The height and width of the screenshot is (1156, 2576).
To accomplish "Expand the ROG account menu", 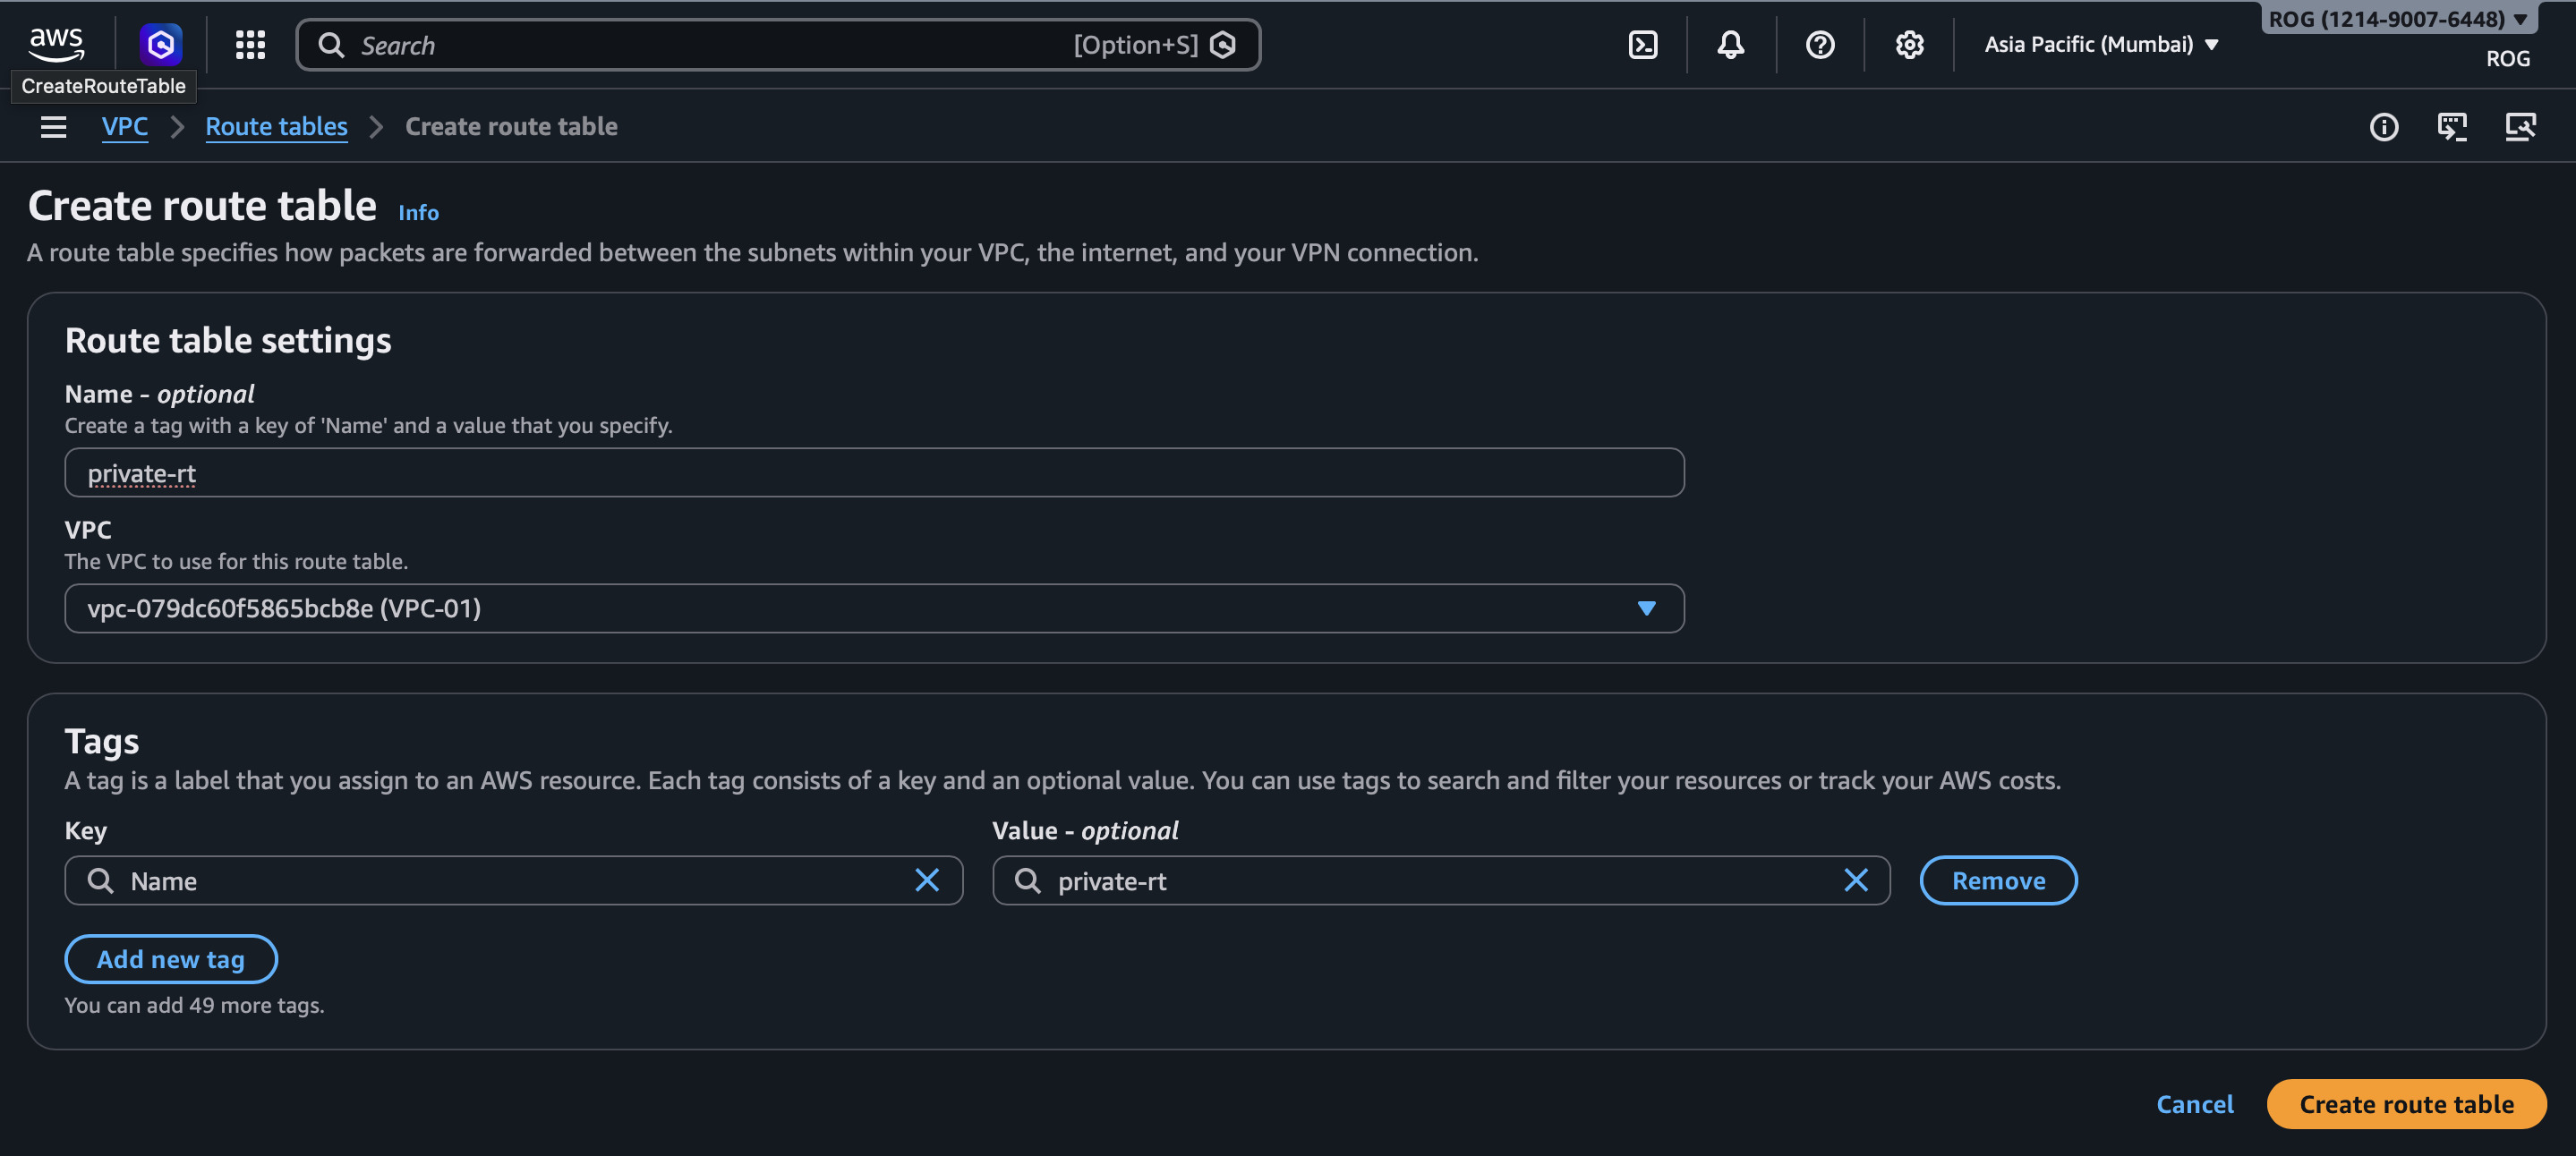I will click(x=2397, y=18).
